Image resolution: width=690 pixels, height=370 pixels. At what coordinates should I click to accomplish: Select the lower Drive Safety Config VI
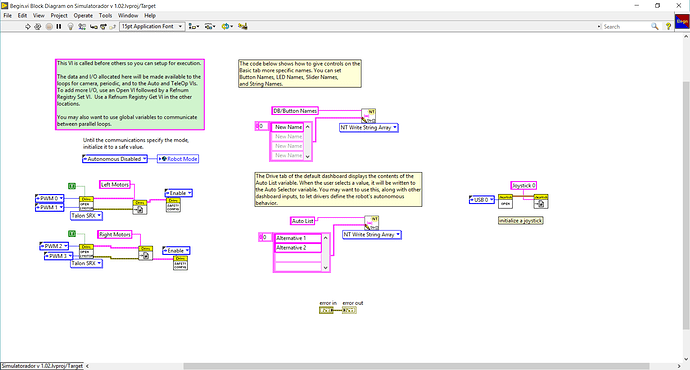pos(180,263)
